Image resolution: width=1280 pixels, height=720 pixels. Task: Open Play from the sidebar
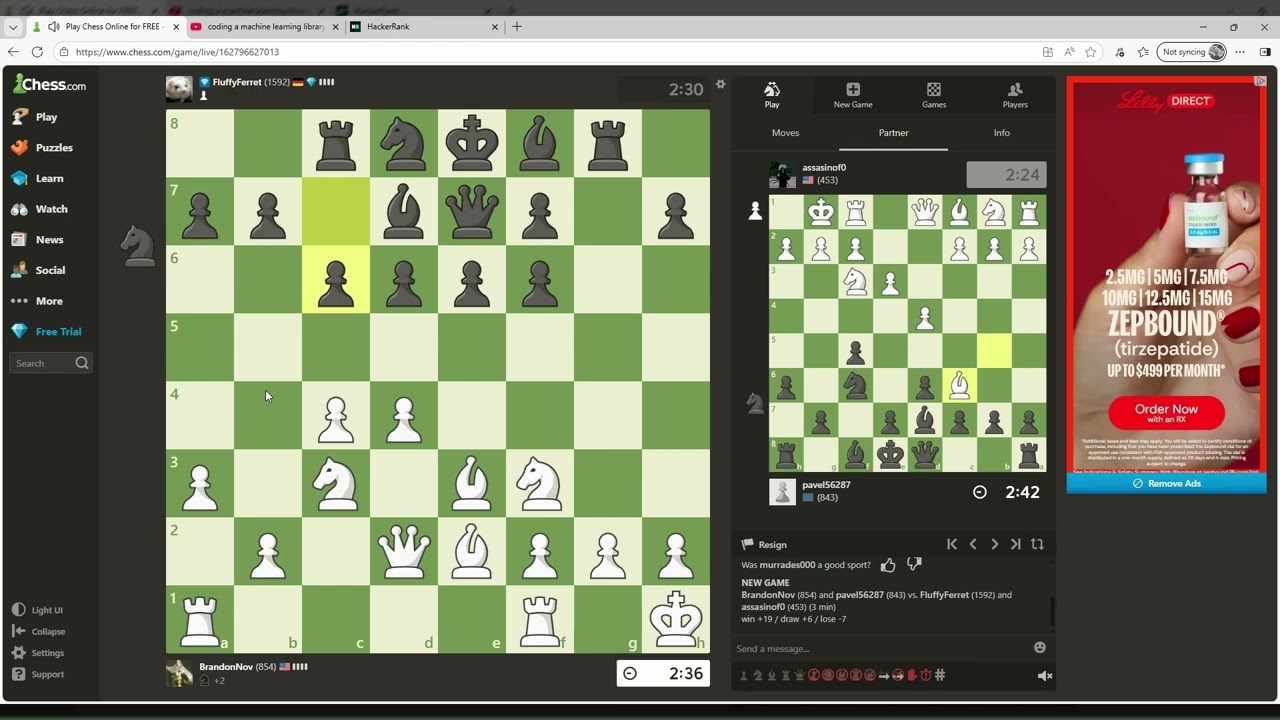(x=36, y=117)
